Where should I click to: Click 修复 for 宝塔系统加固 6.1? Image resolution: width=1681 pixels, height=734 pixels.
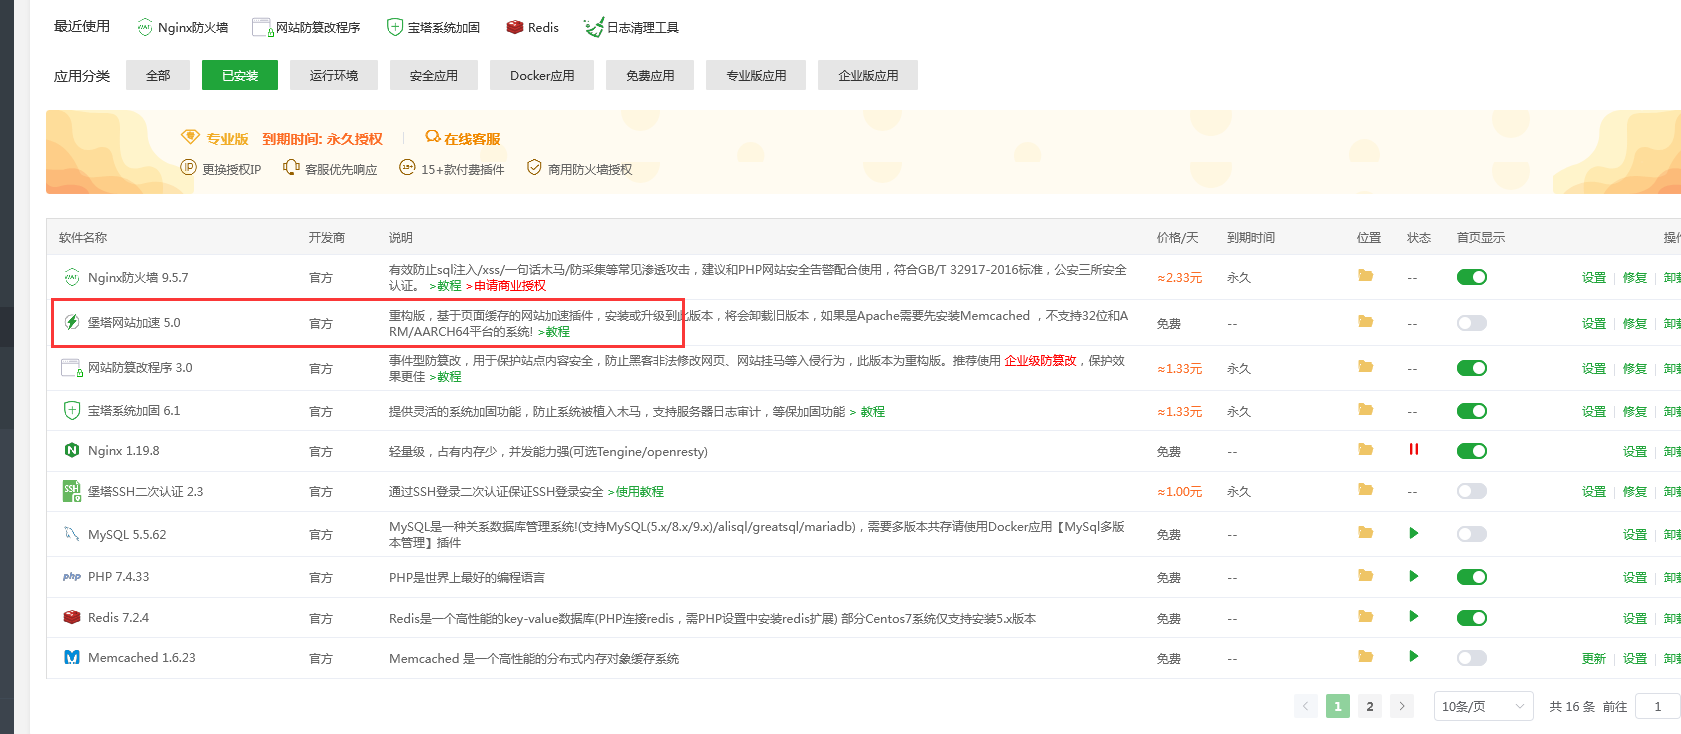pos(1635,412)
